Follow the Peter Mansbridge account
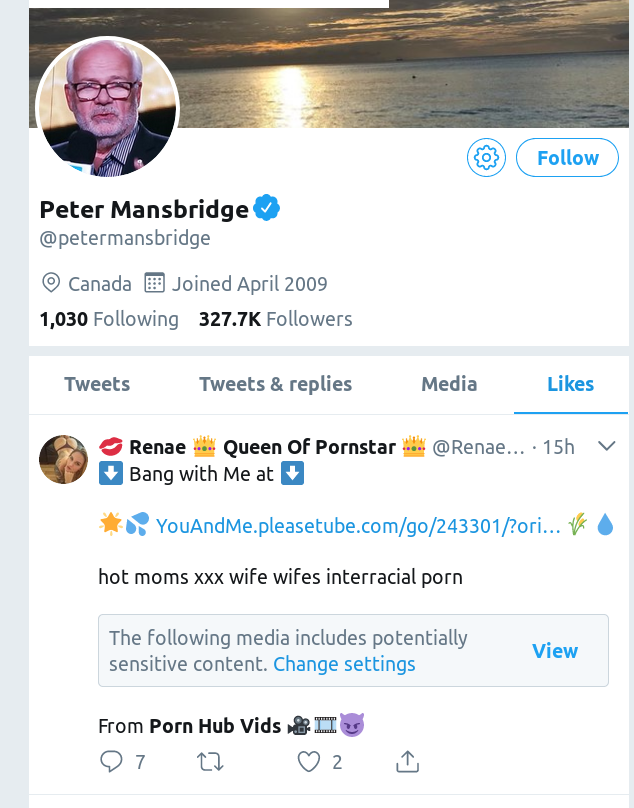The height and width of the screenshot is (808, 634). 567,158
